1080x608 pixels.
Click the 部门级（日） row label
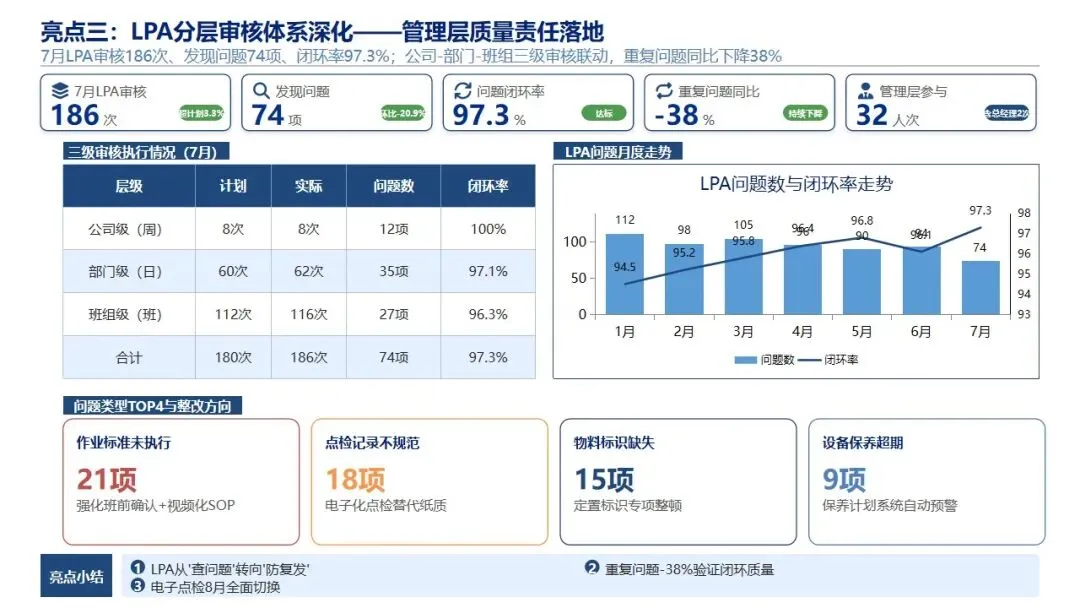point(125,271)
